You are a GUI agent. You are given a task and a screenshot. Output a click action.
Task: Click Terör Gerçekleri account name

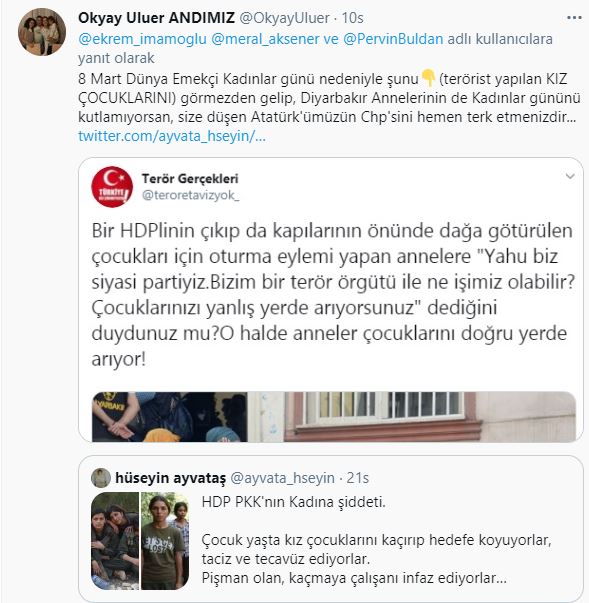(190, 178)
